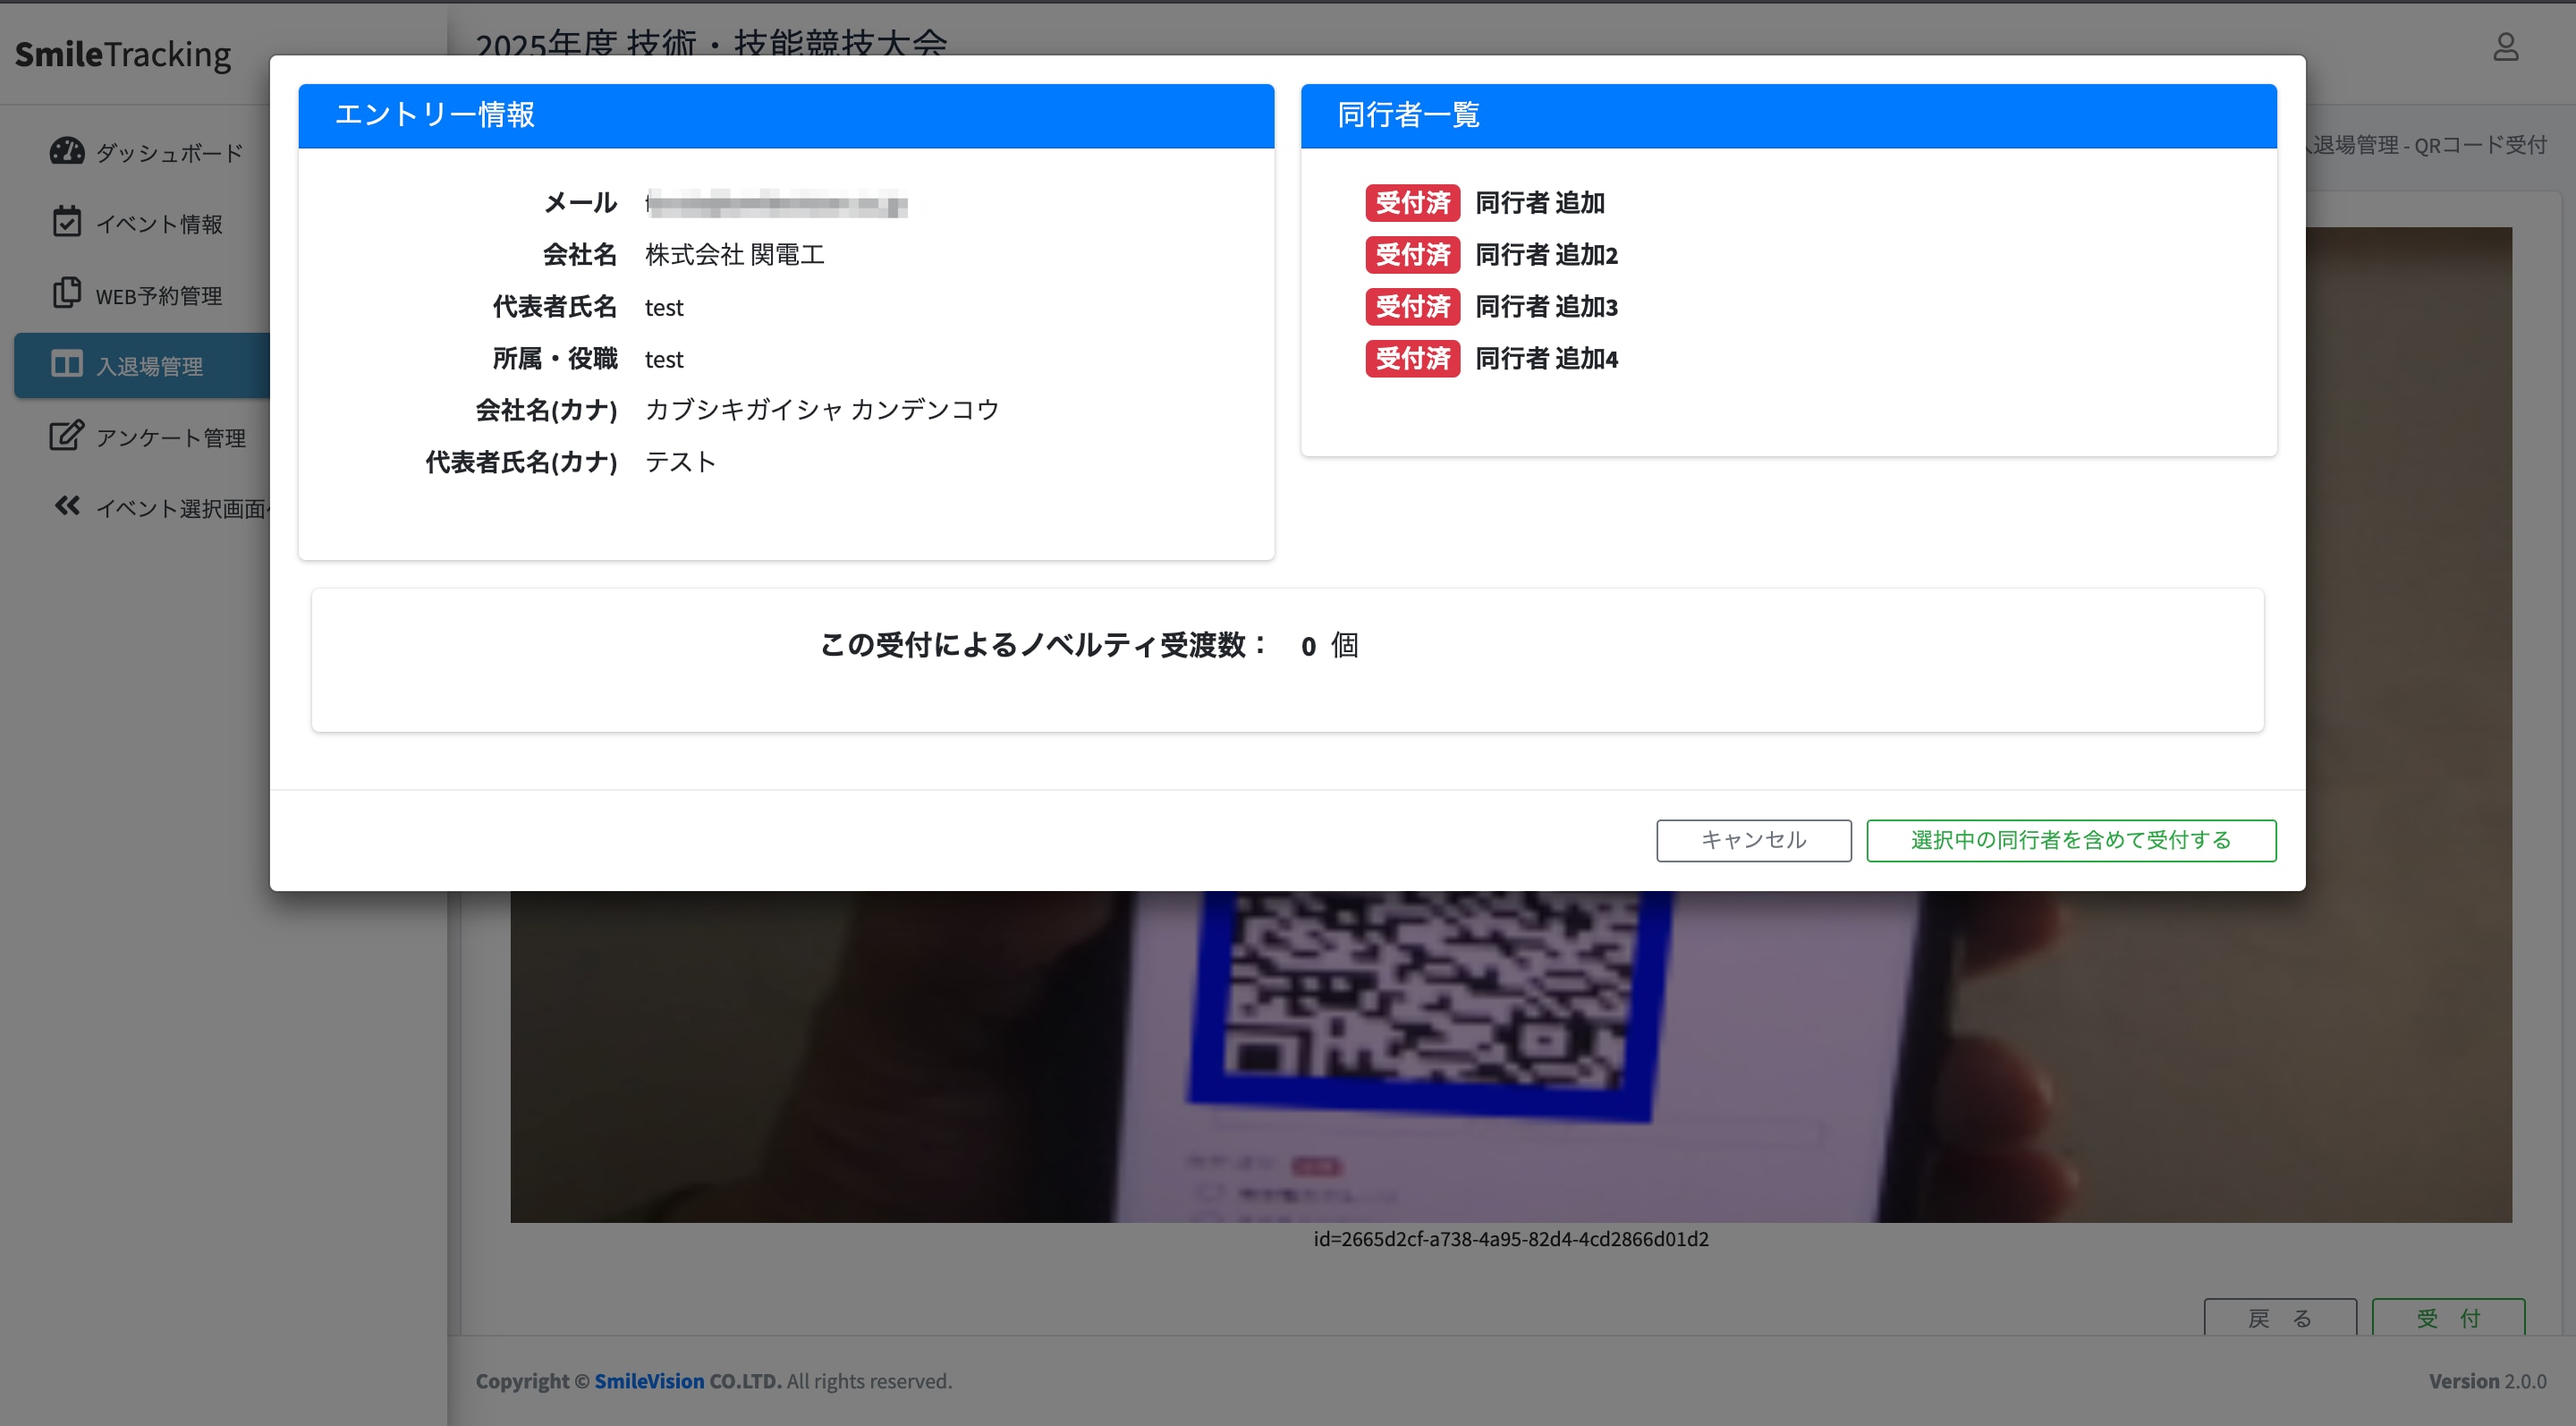
Task: Click Version 2.0.0 text in footer
Action: [2487, 1381]
